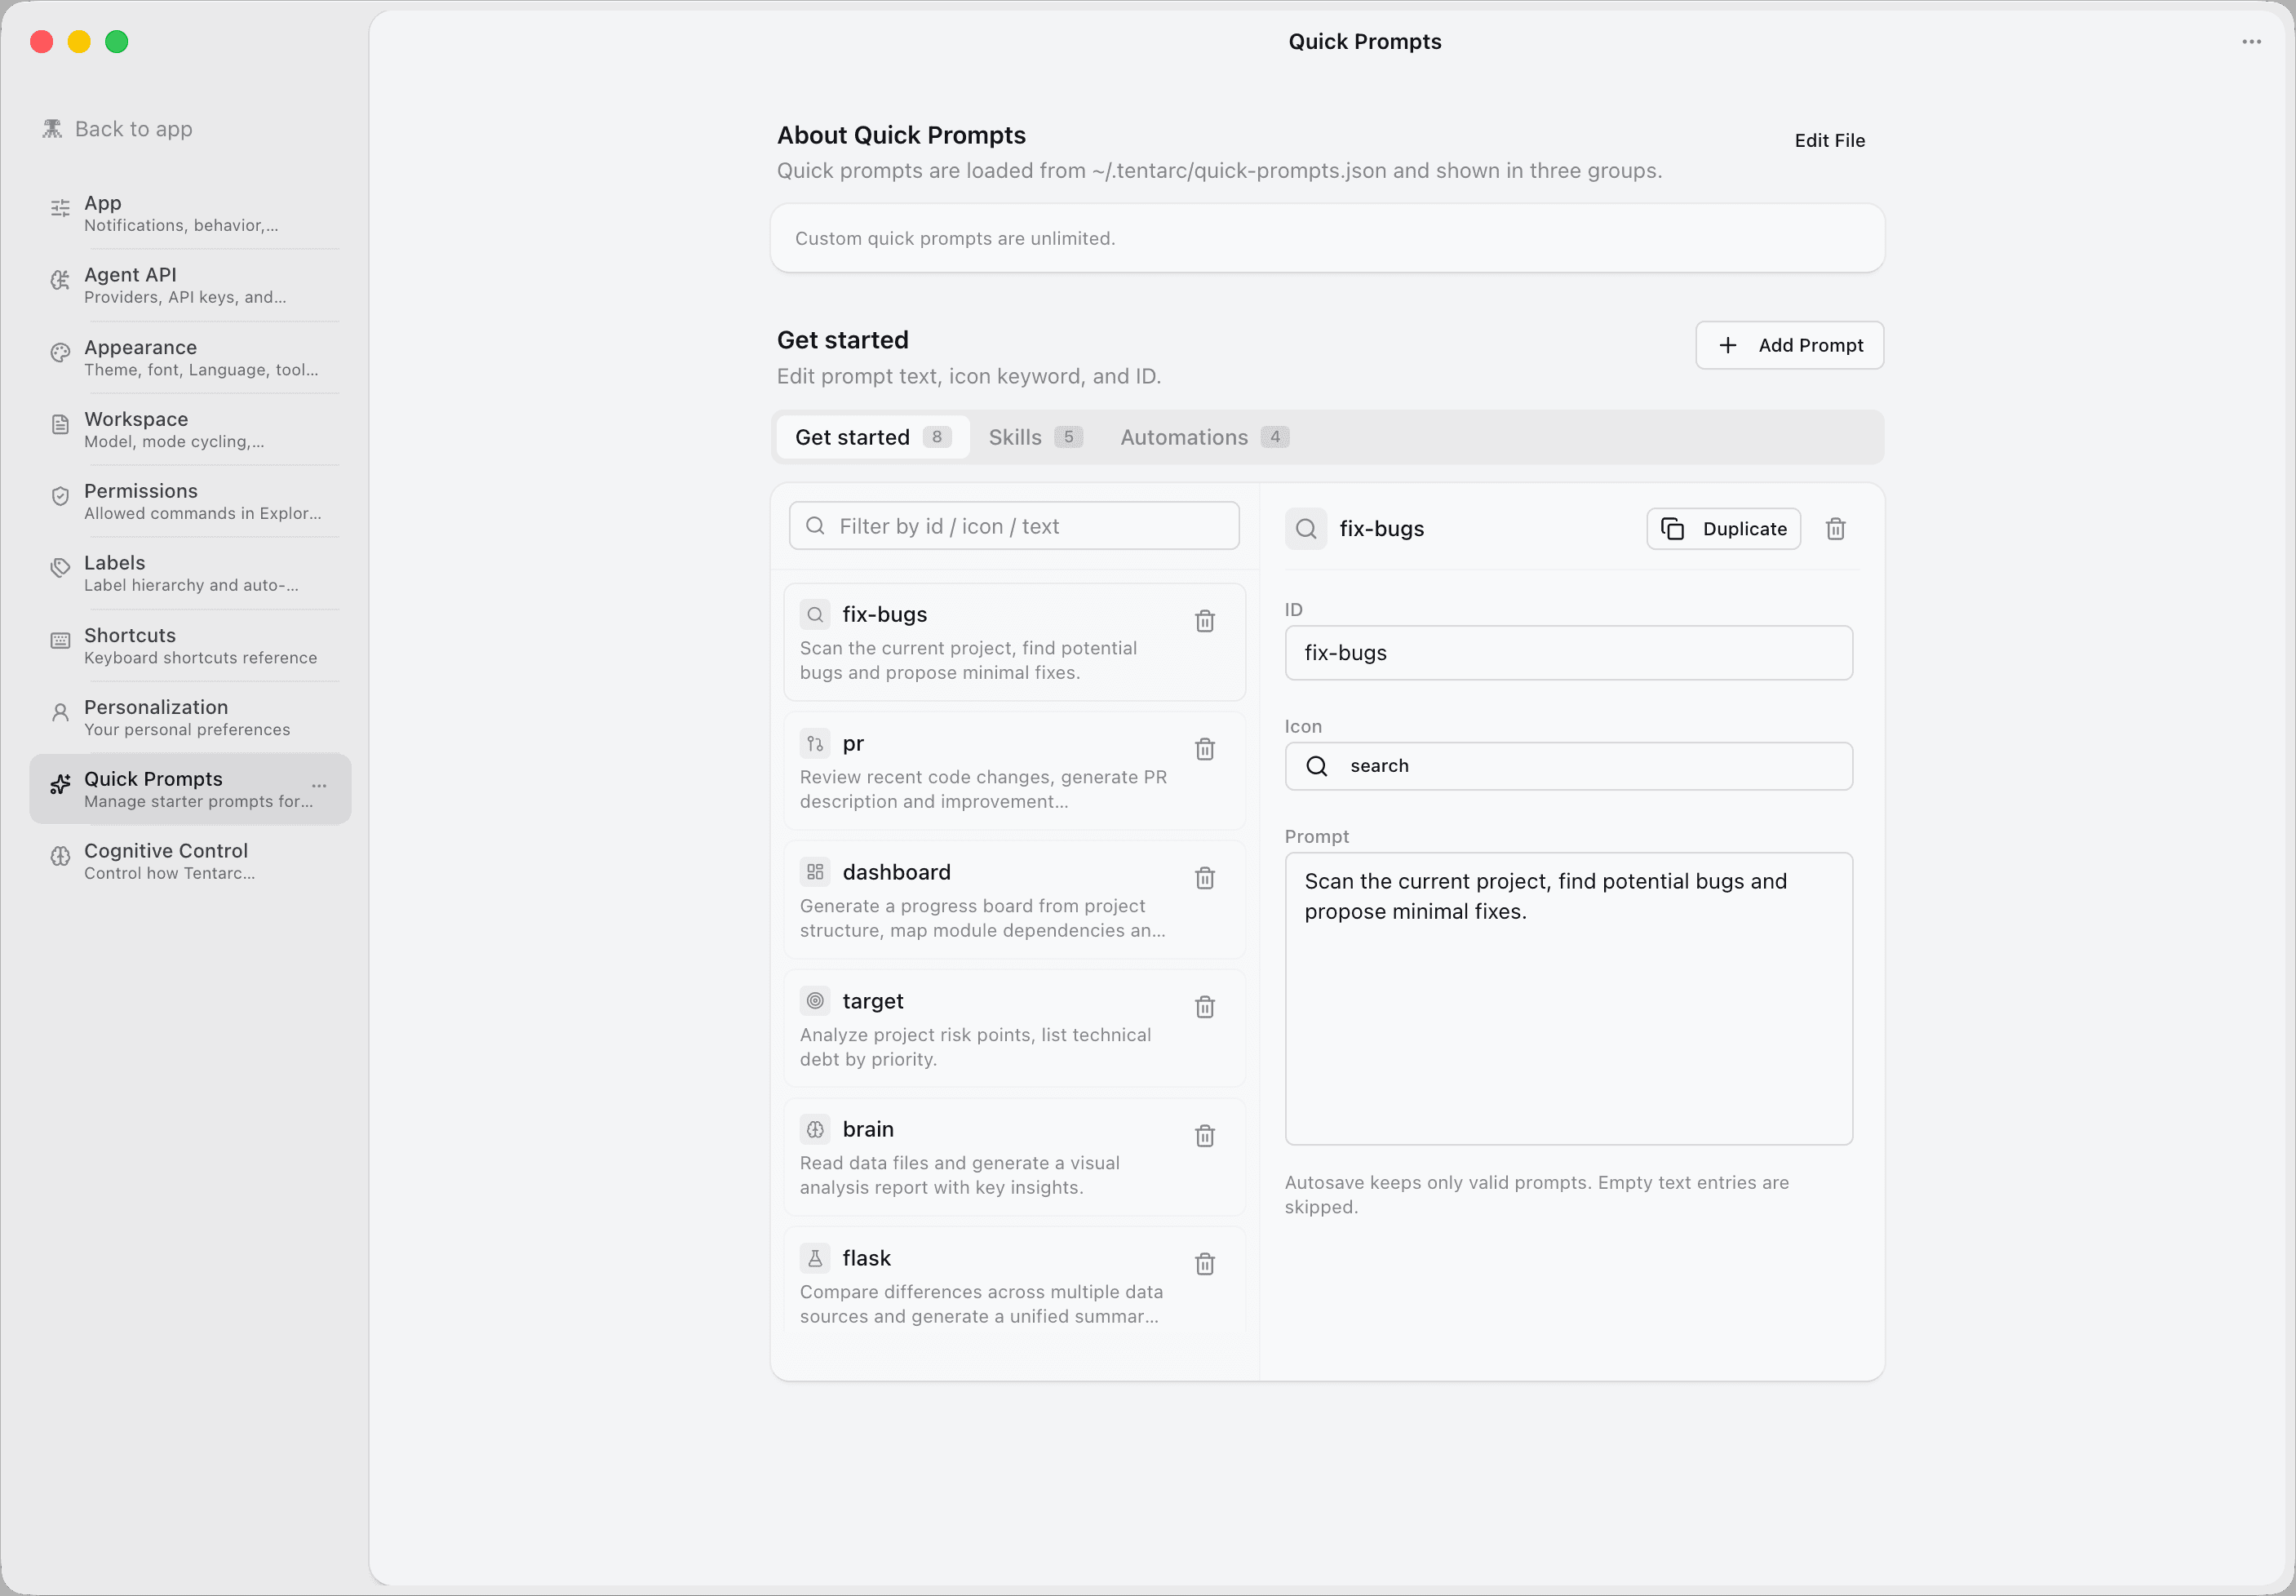Select the target prompt in list

pyautogui.click(x=980, y=1028)
